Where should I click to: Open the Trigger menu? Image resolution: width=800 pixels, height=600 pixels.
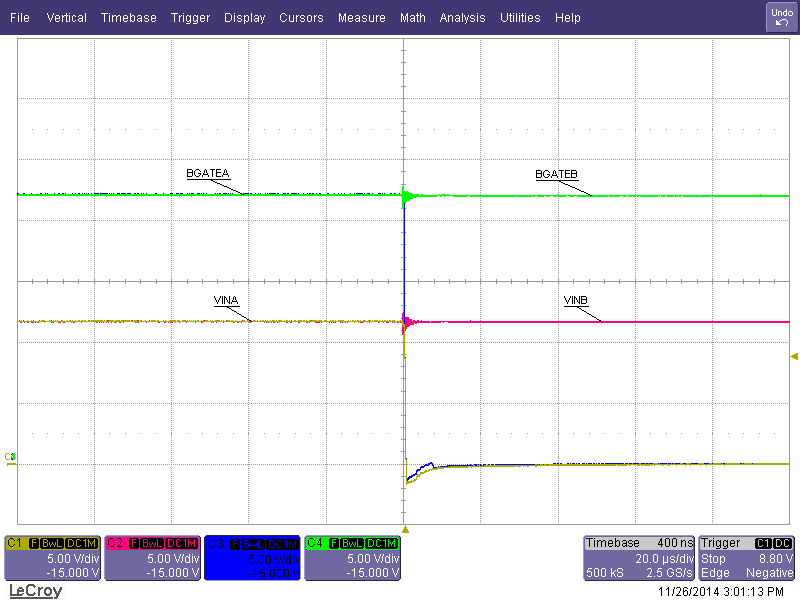(x=190, y=17)
